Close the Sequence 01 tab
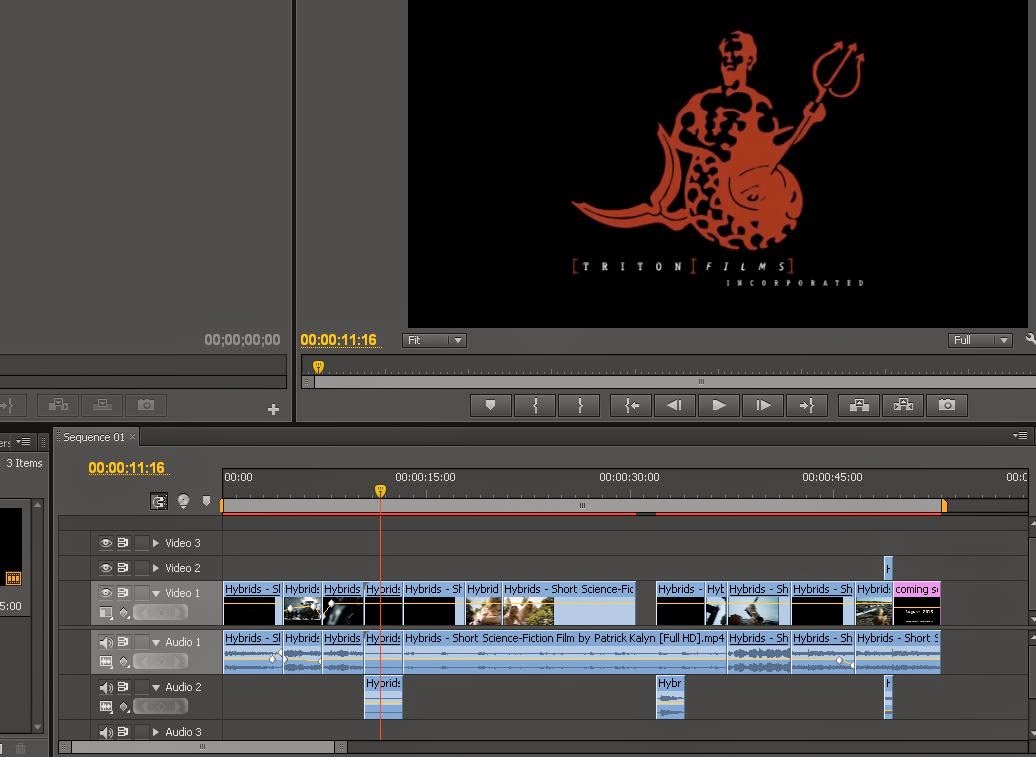 coord(132,437)
